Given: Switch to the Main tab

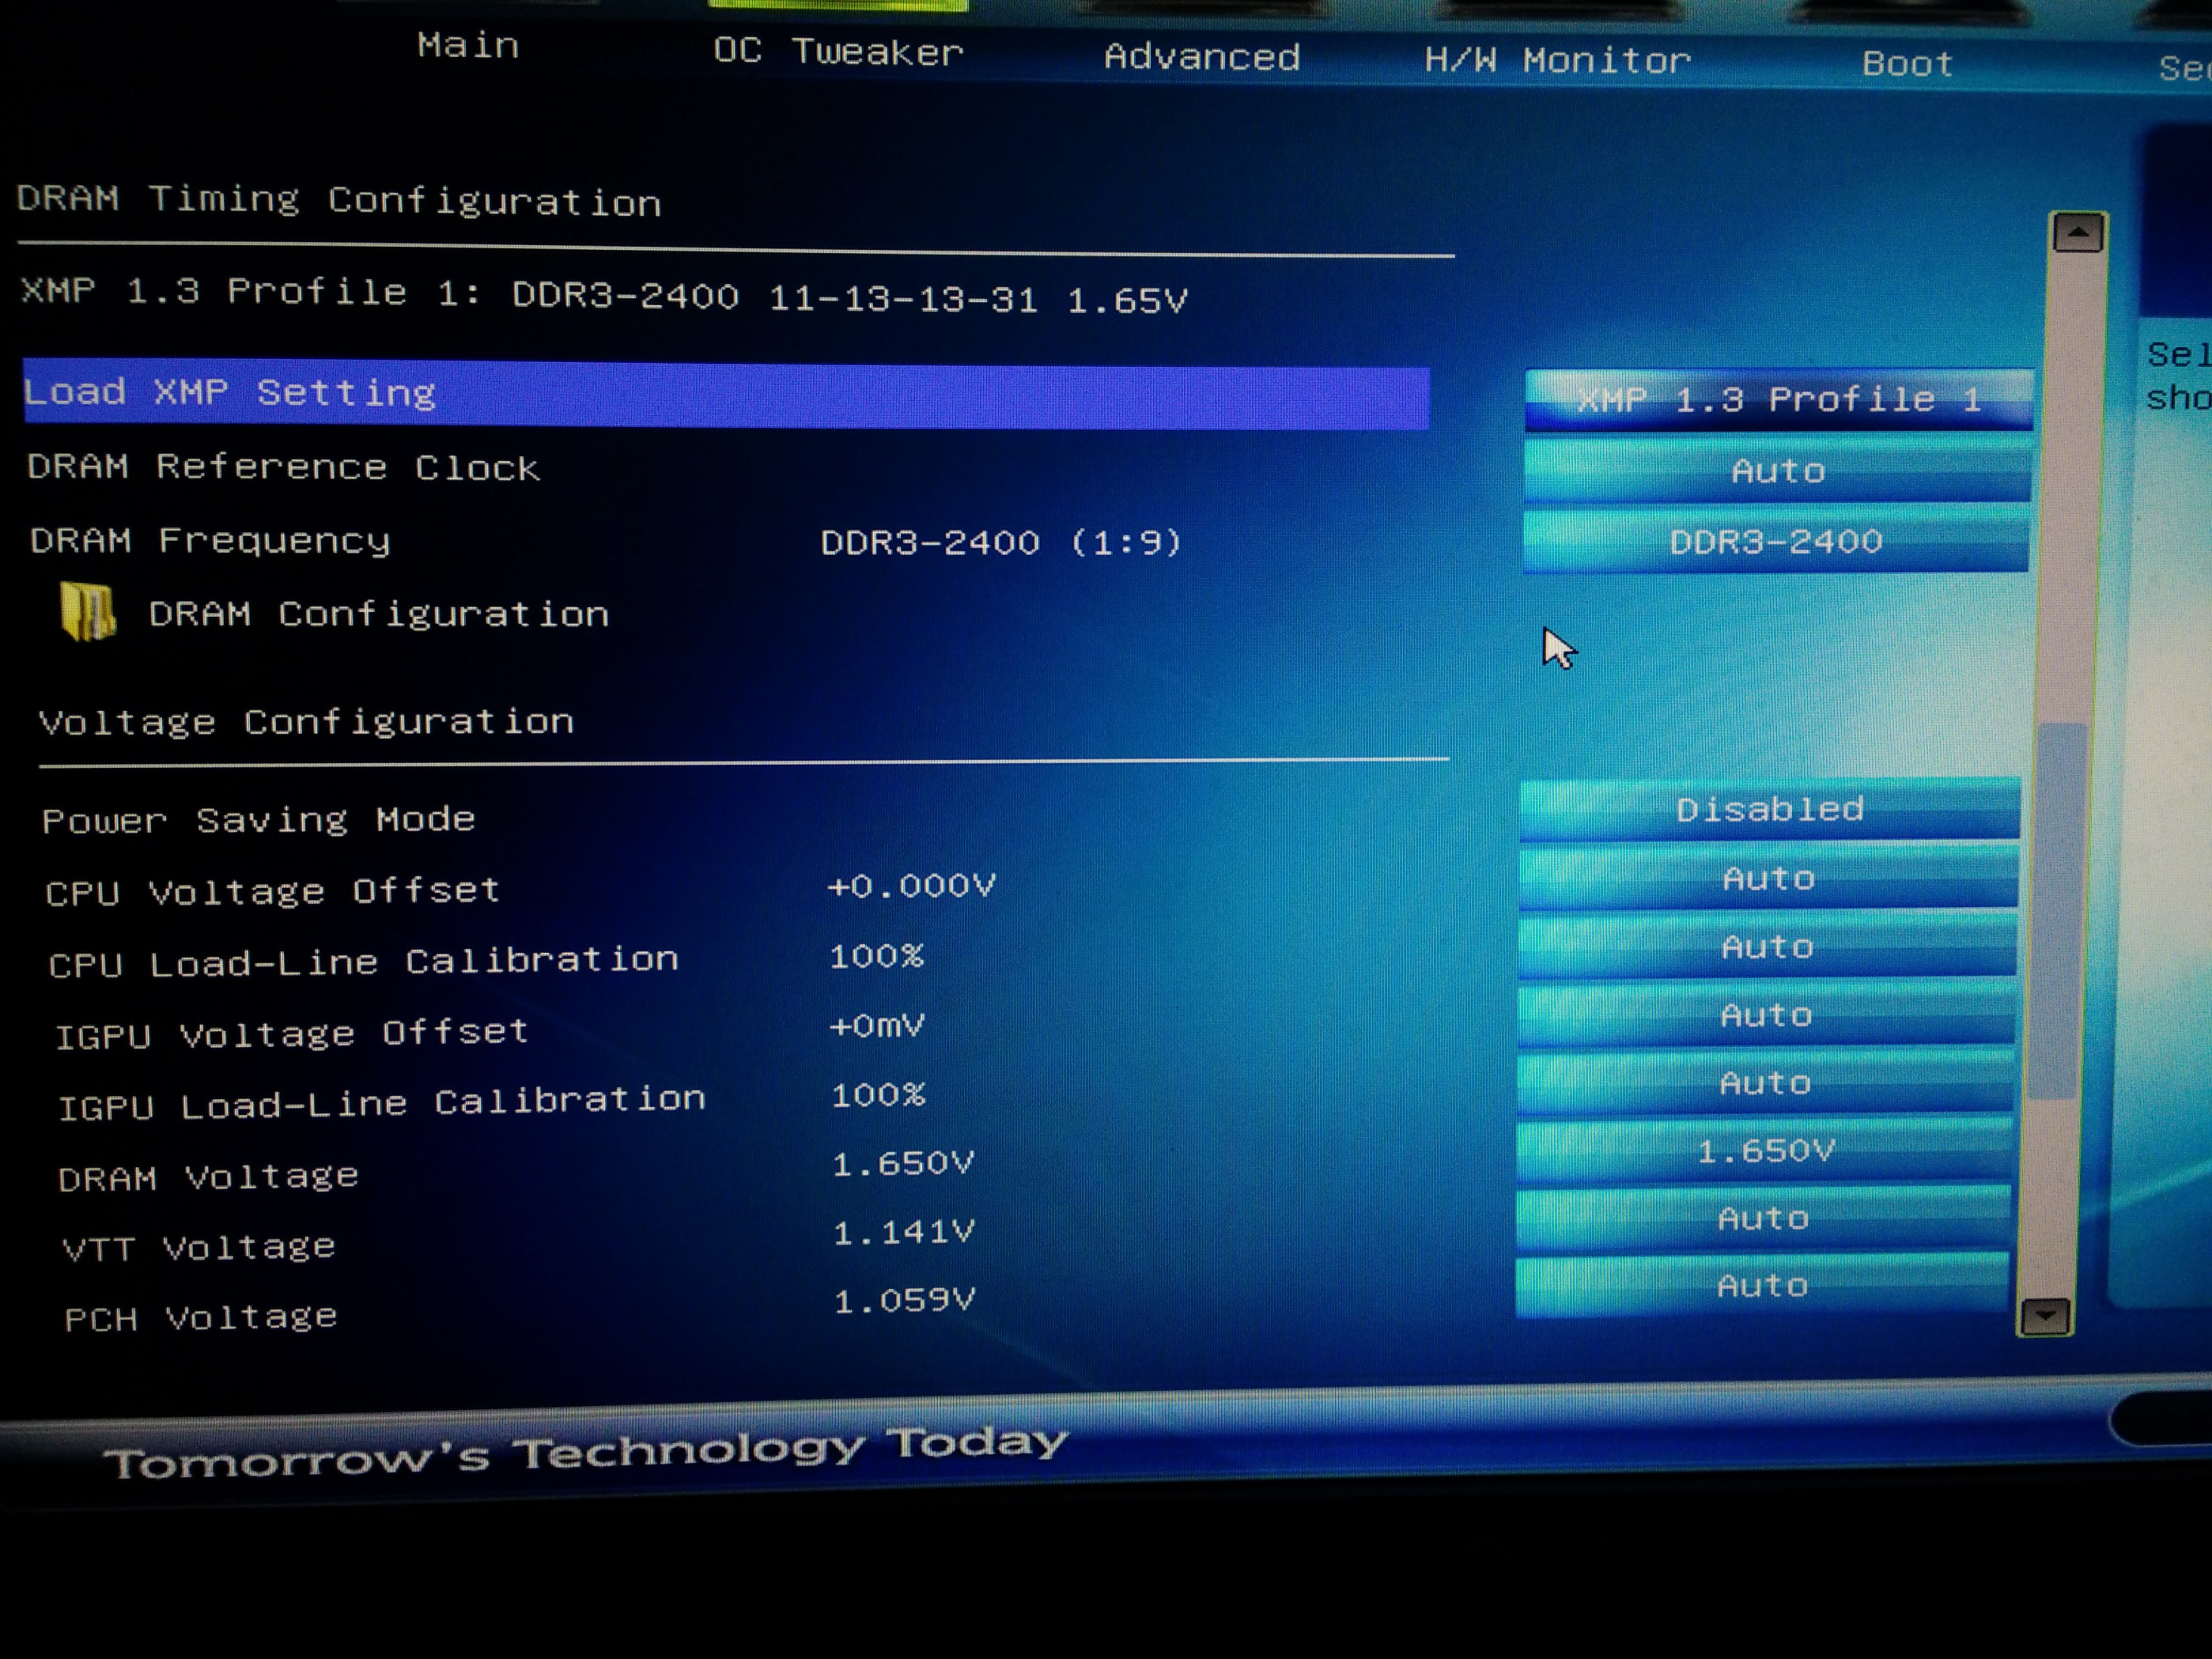Looking at the screenshot, I should (468, 46).
